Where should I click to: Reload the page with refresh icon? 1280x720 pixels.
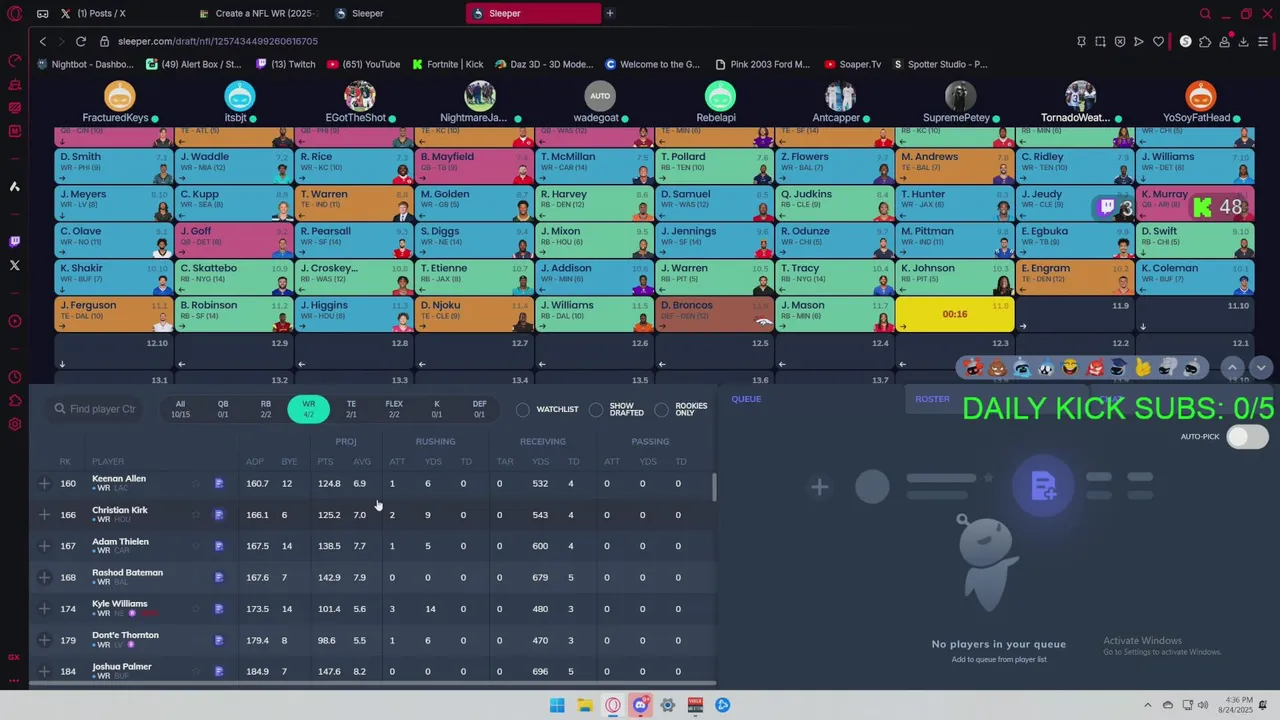pyautogui.click(x=80, y=41)
